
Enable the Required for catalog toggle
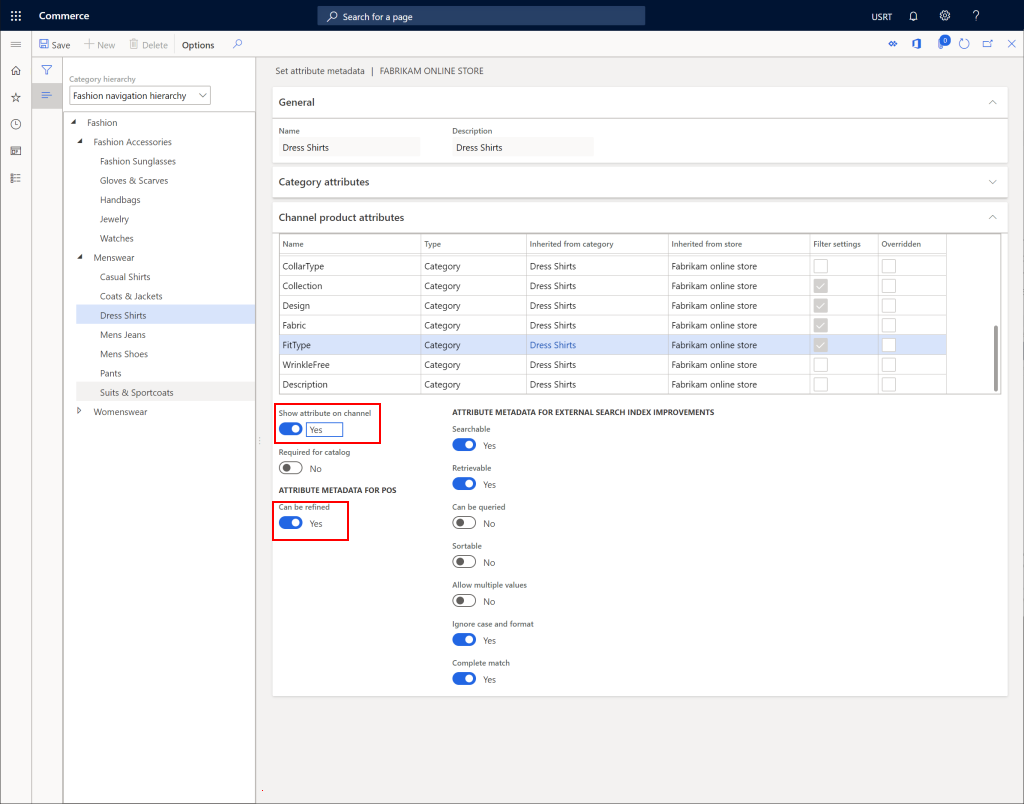[291, 468]
